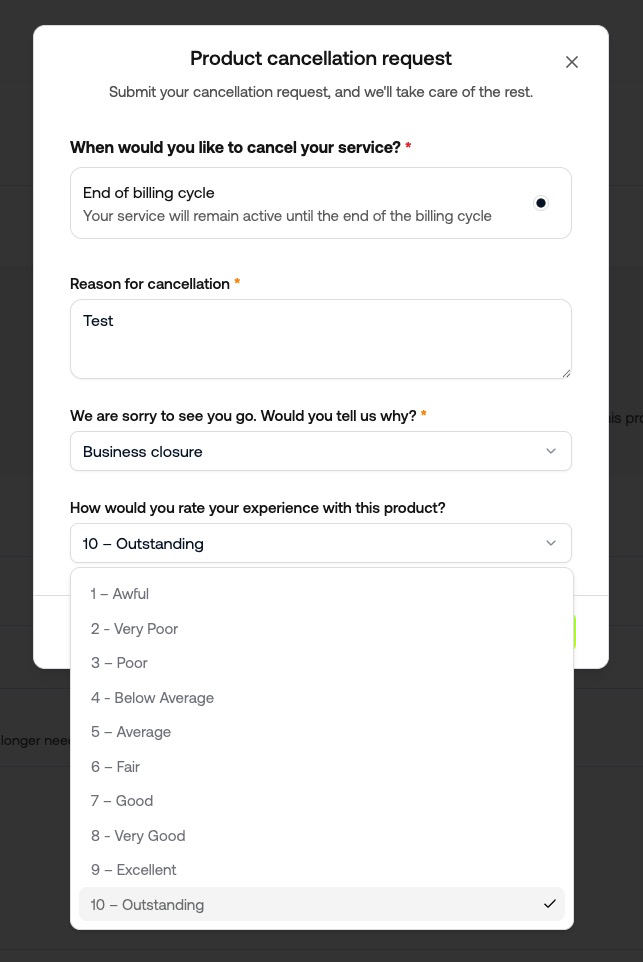Pick 4 - Below Average rating
Viewport: 643px width, 962px height.
click(x=152, y=698)
